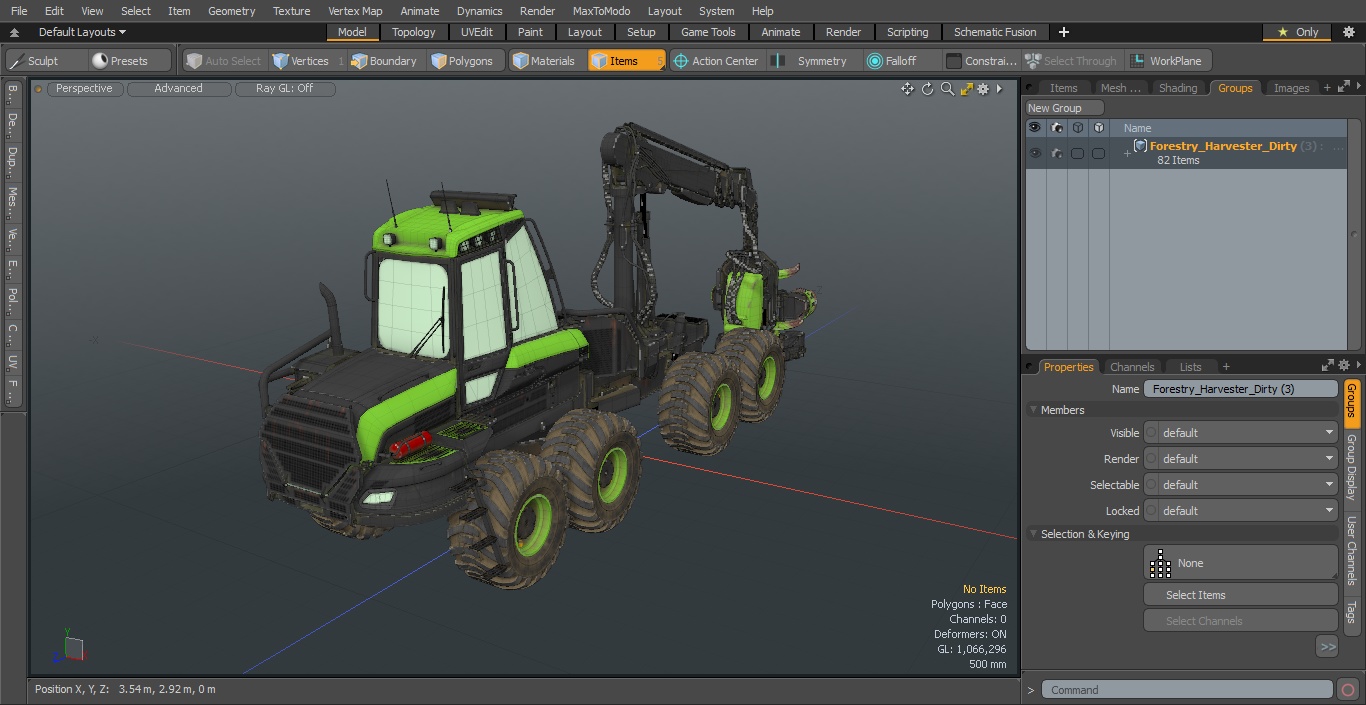Open viewport settings gear icon
This screenshot has width=1366, height=705.
click(x=983, y=89)
